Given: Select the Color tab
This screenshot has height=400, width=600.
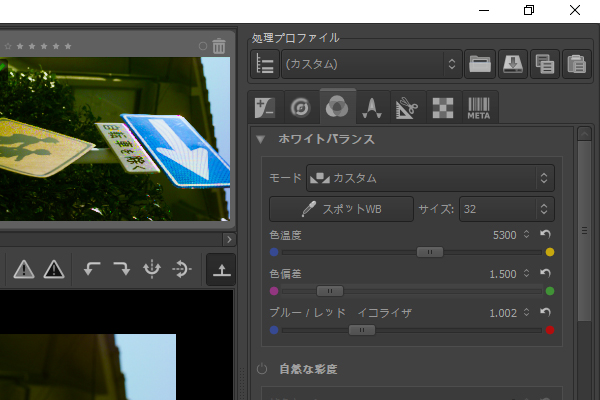Looking at the screenshot, I should click(337, 107).
